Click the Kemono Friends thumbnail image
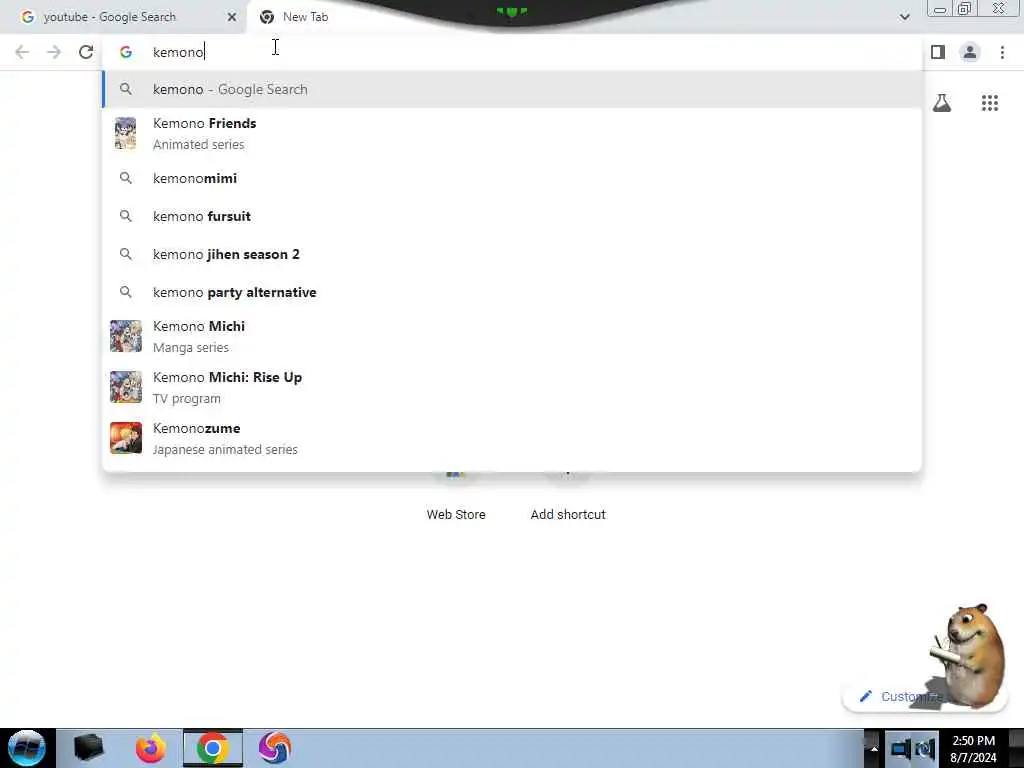This screenshot has height=768, width=1024. pyautogui.click(x=125, y=133)
